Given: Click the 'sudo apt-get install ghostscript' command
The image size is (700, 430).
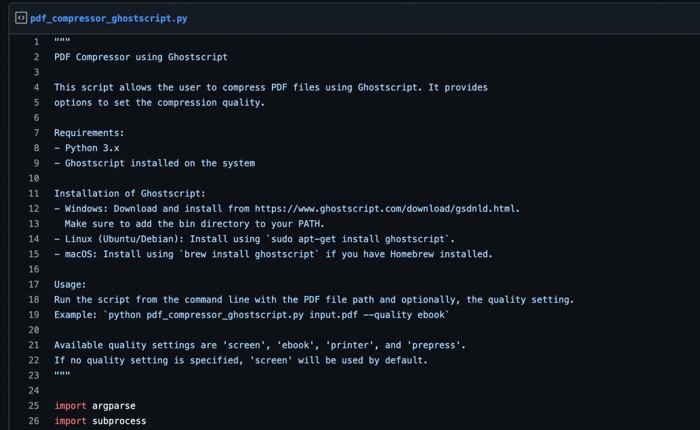Looking at the screenshot, I should click(358, 239).
